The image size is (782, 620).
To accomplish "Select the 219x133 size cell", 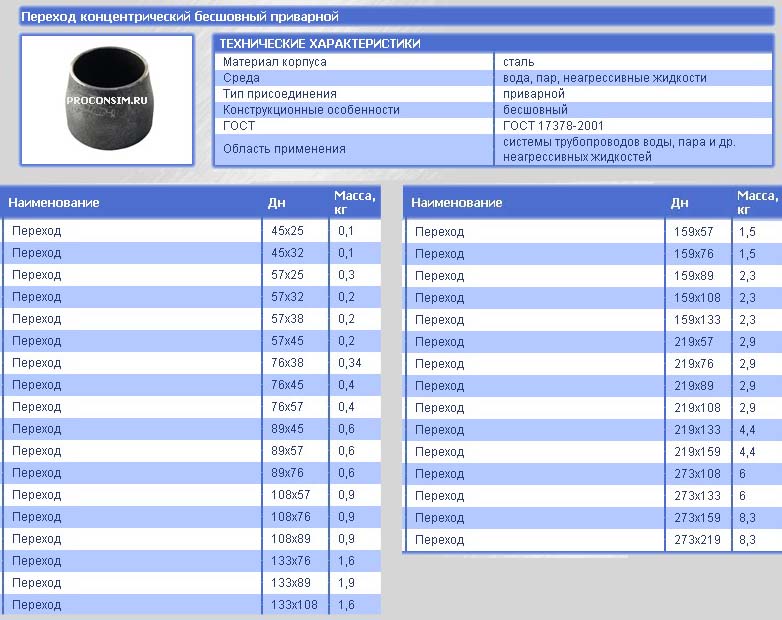I will coord(697,430).
